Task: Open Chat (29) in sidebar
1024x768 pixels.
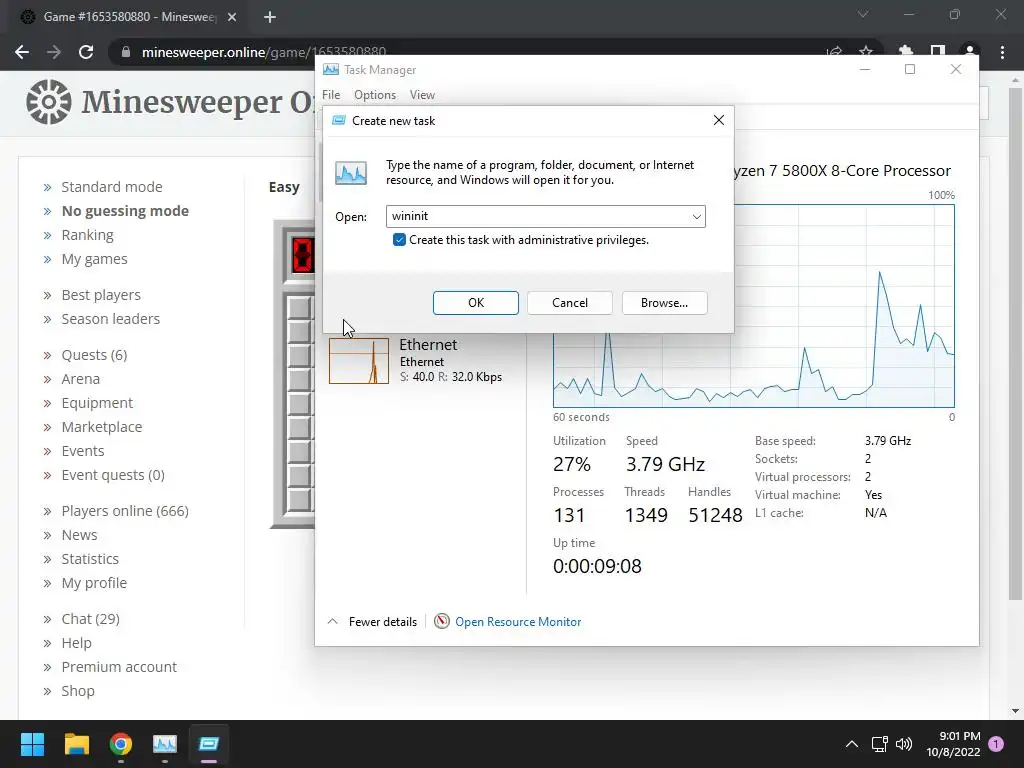Action: tap(90, 619)
